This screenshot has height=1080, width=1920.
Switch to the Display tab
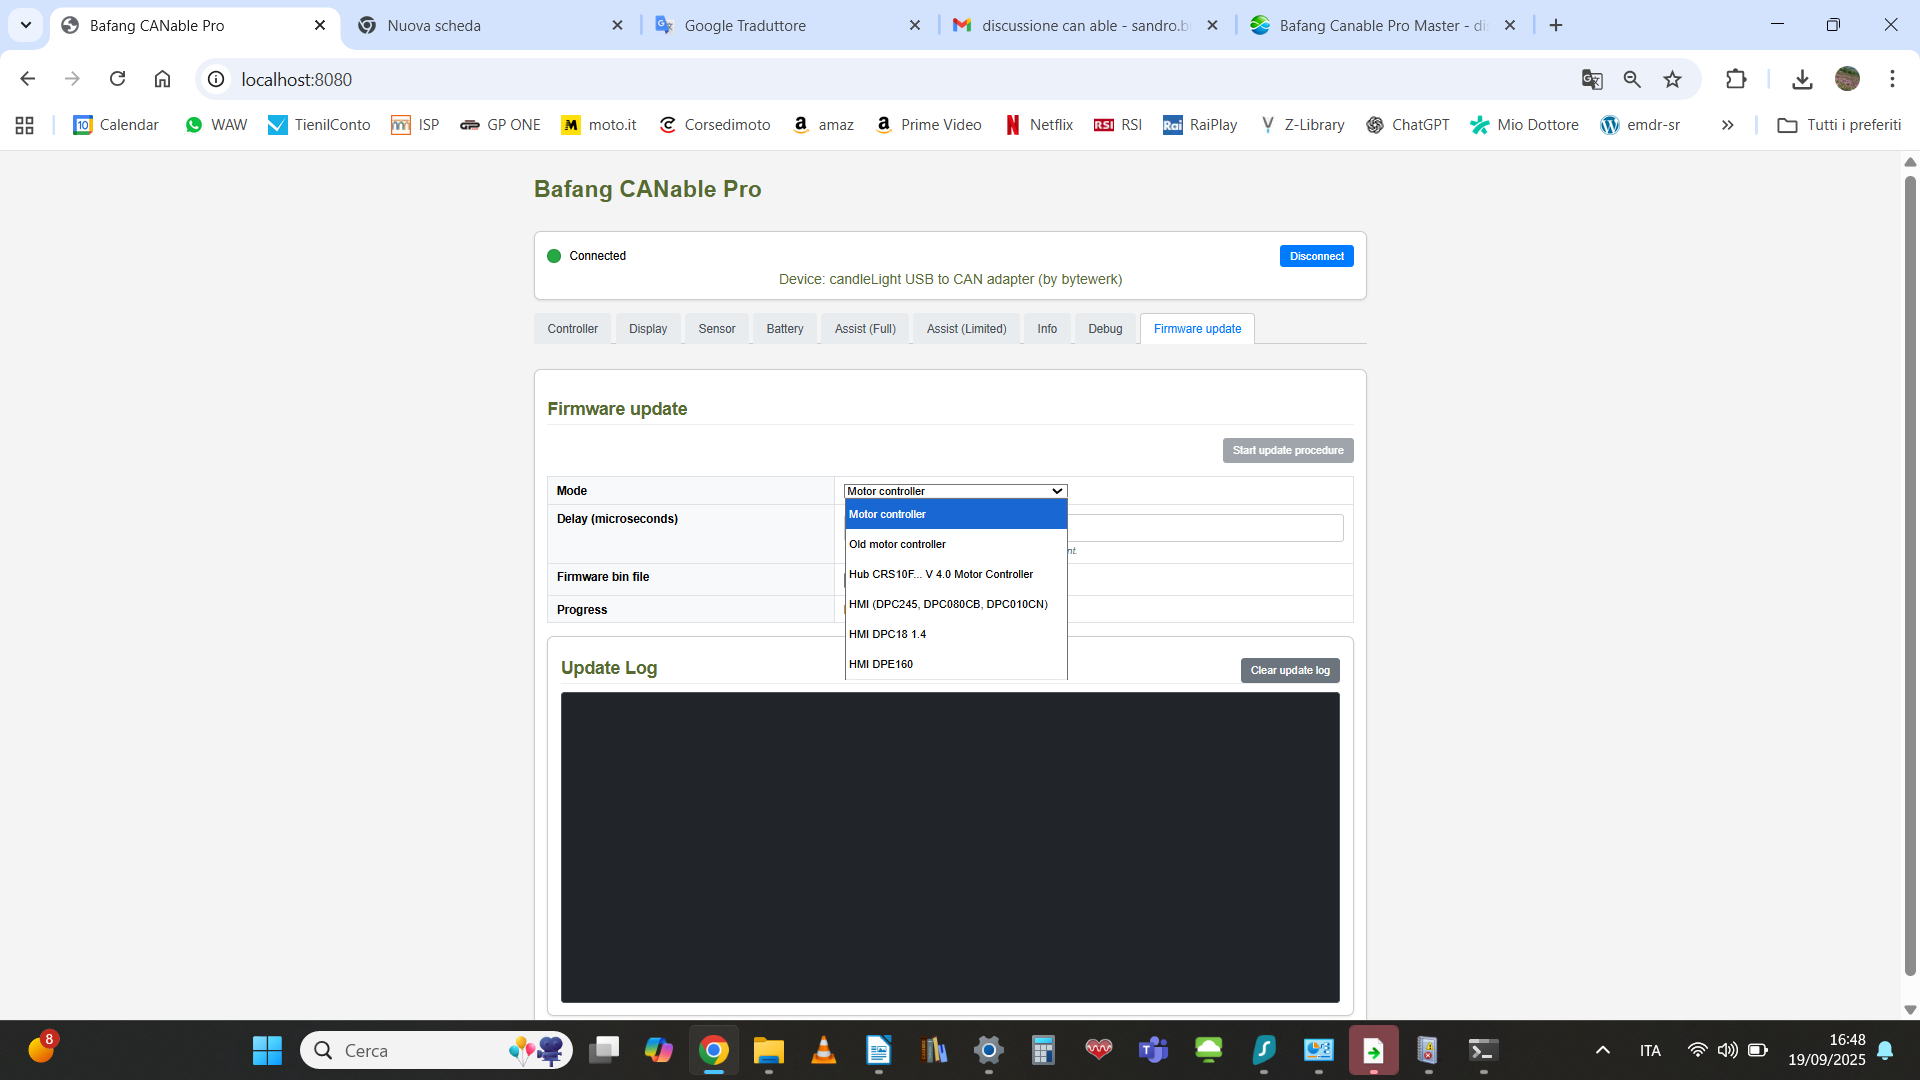point(648,329)
